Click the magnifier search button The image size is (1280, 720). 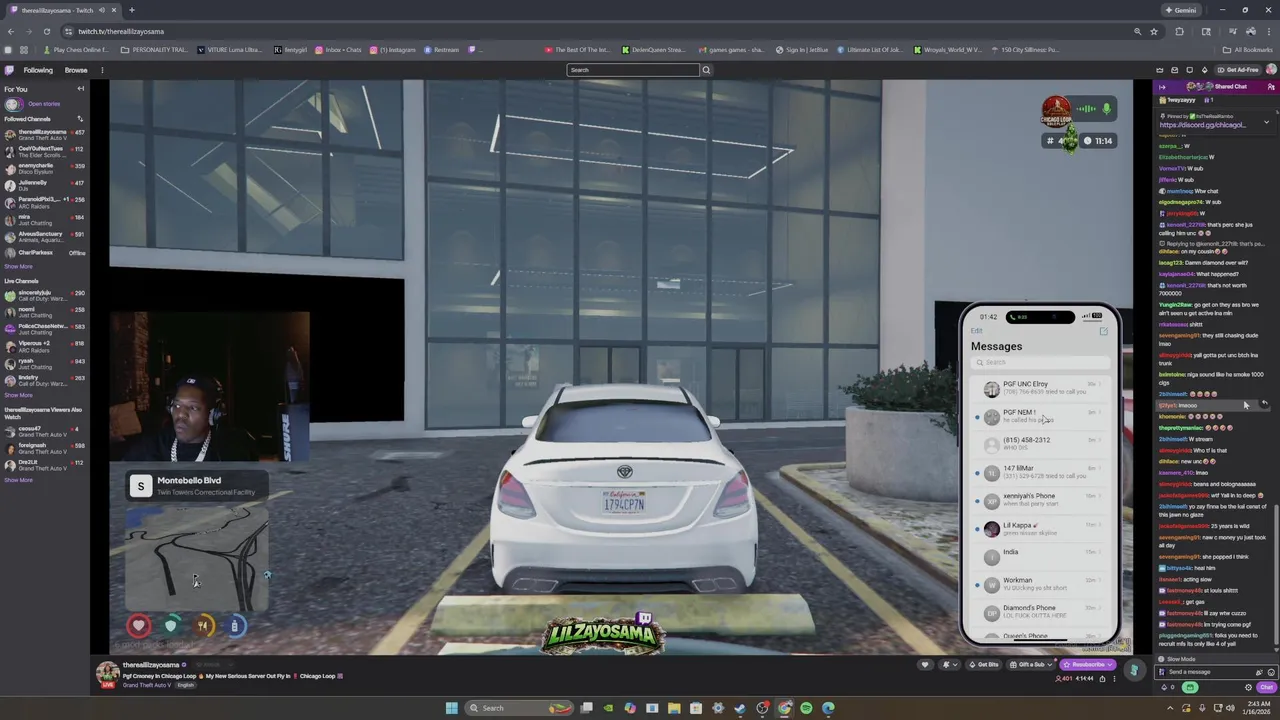click(706, 70)
